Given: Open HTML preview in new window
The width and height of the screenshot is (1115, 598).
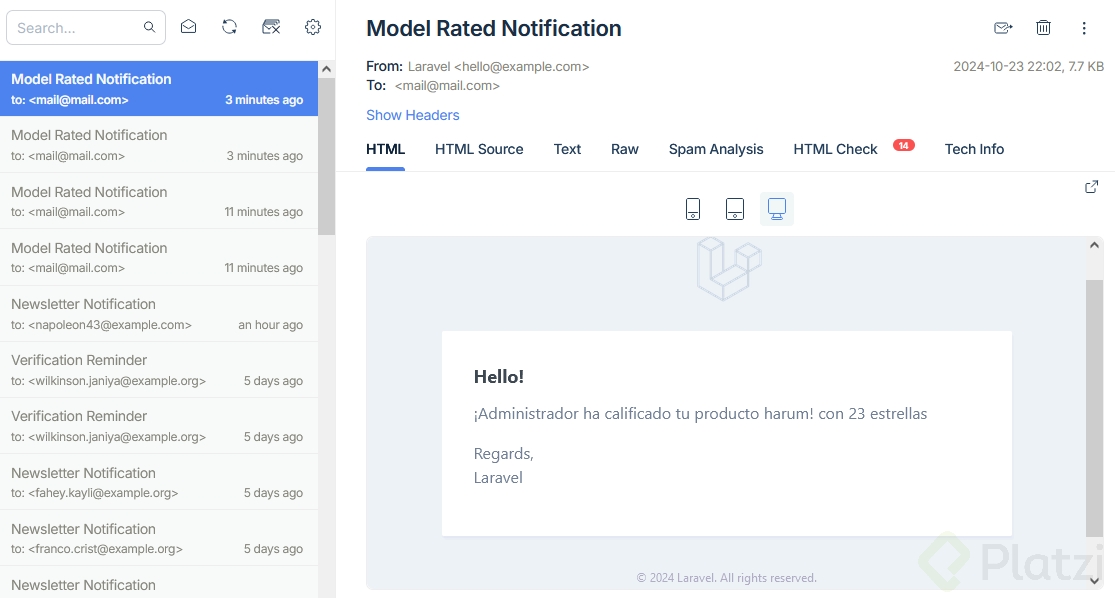Looking at the screenshot, I should tap(1092, 187).
